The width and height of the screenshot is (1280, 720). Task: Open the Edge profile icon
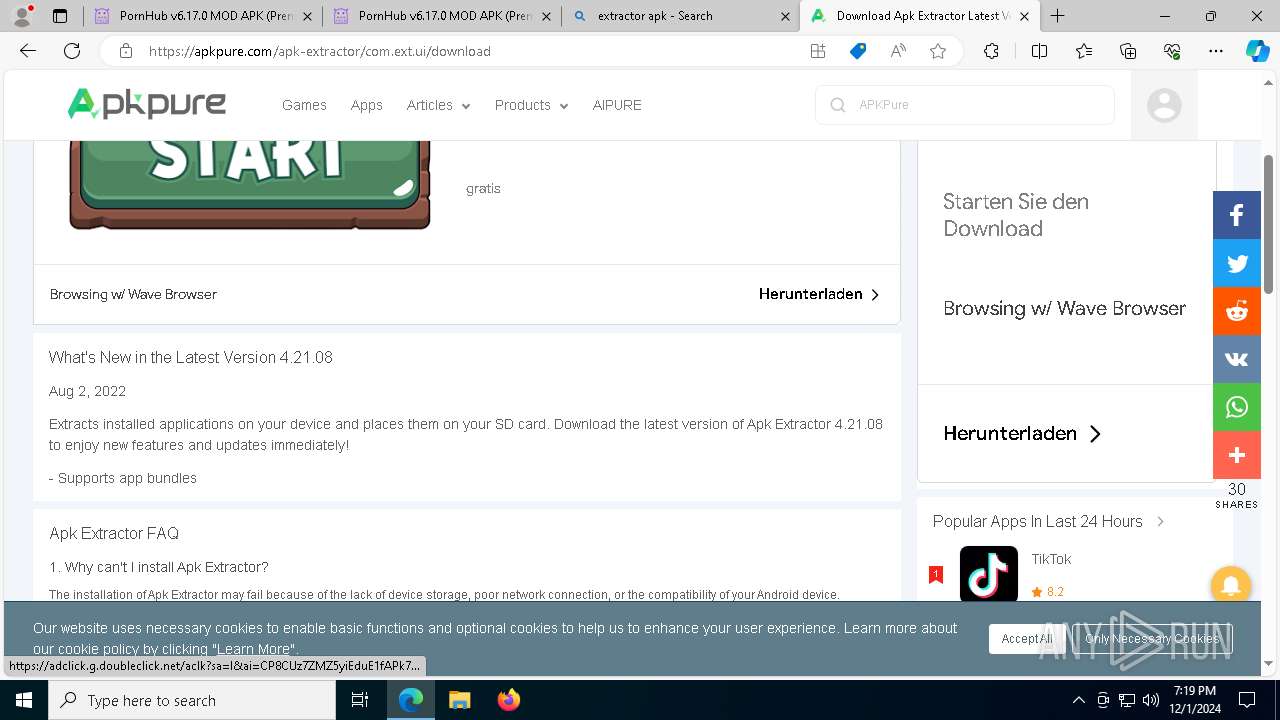tap(21, 16)
